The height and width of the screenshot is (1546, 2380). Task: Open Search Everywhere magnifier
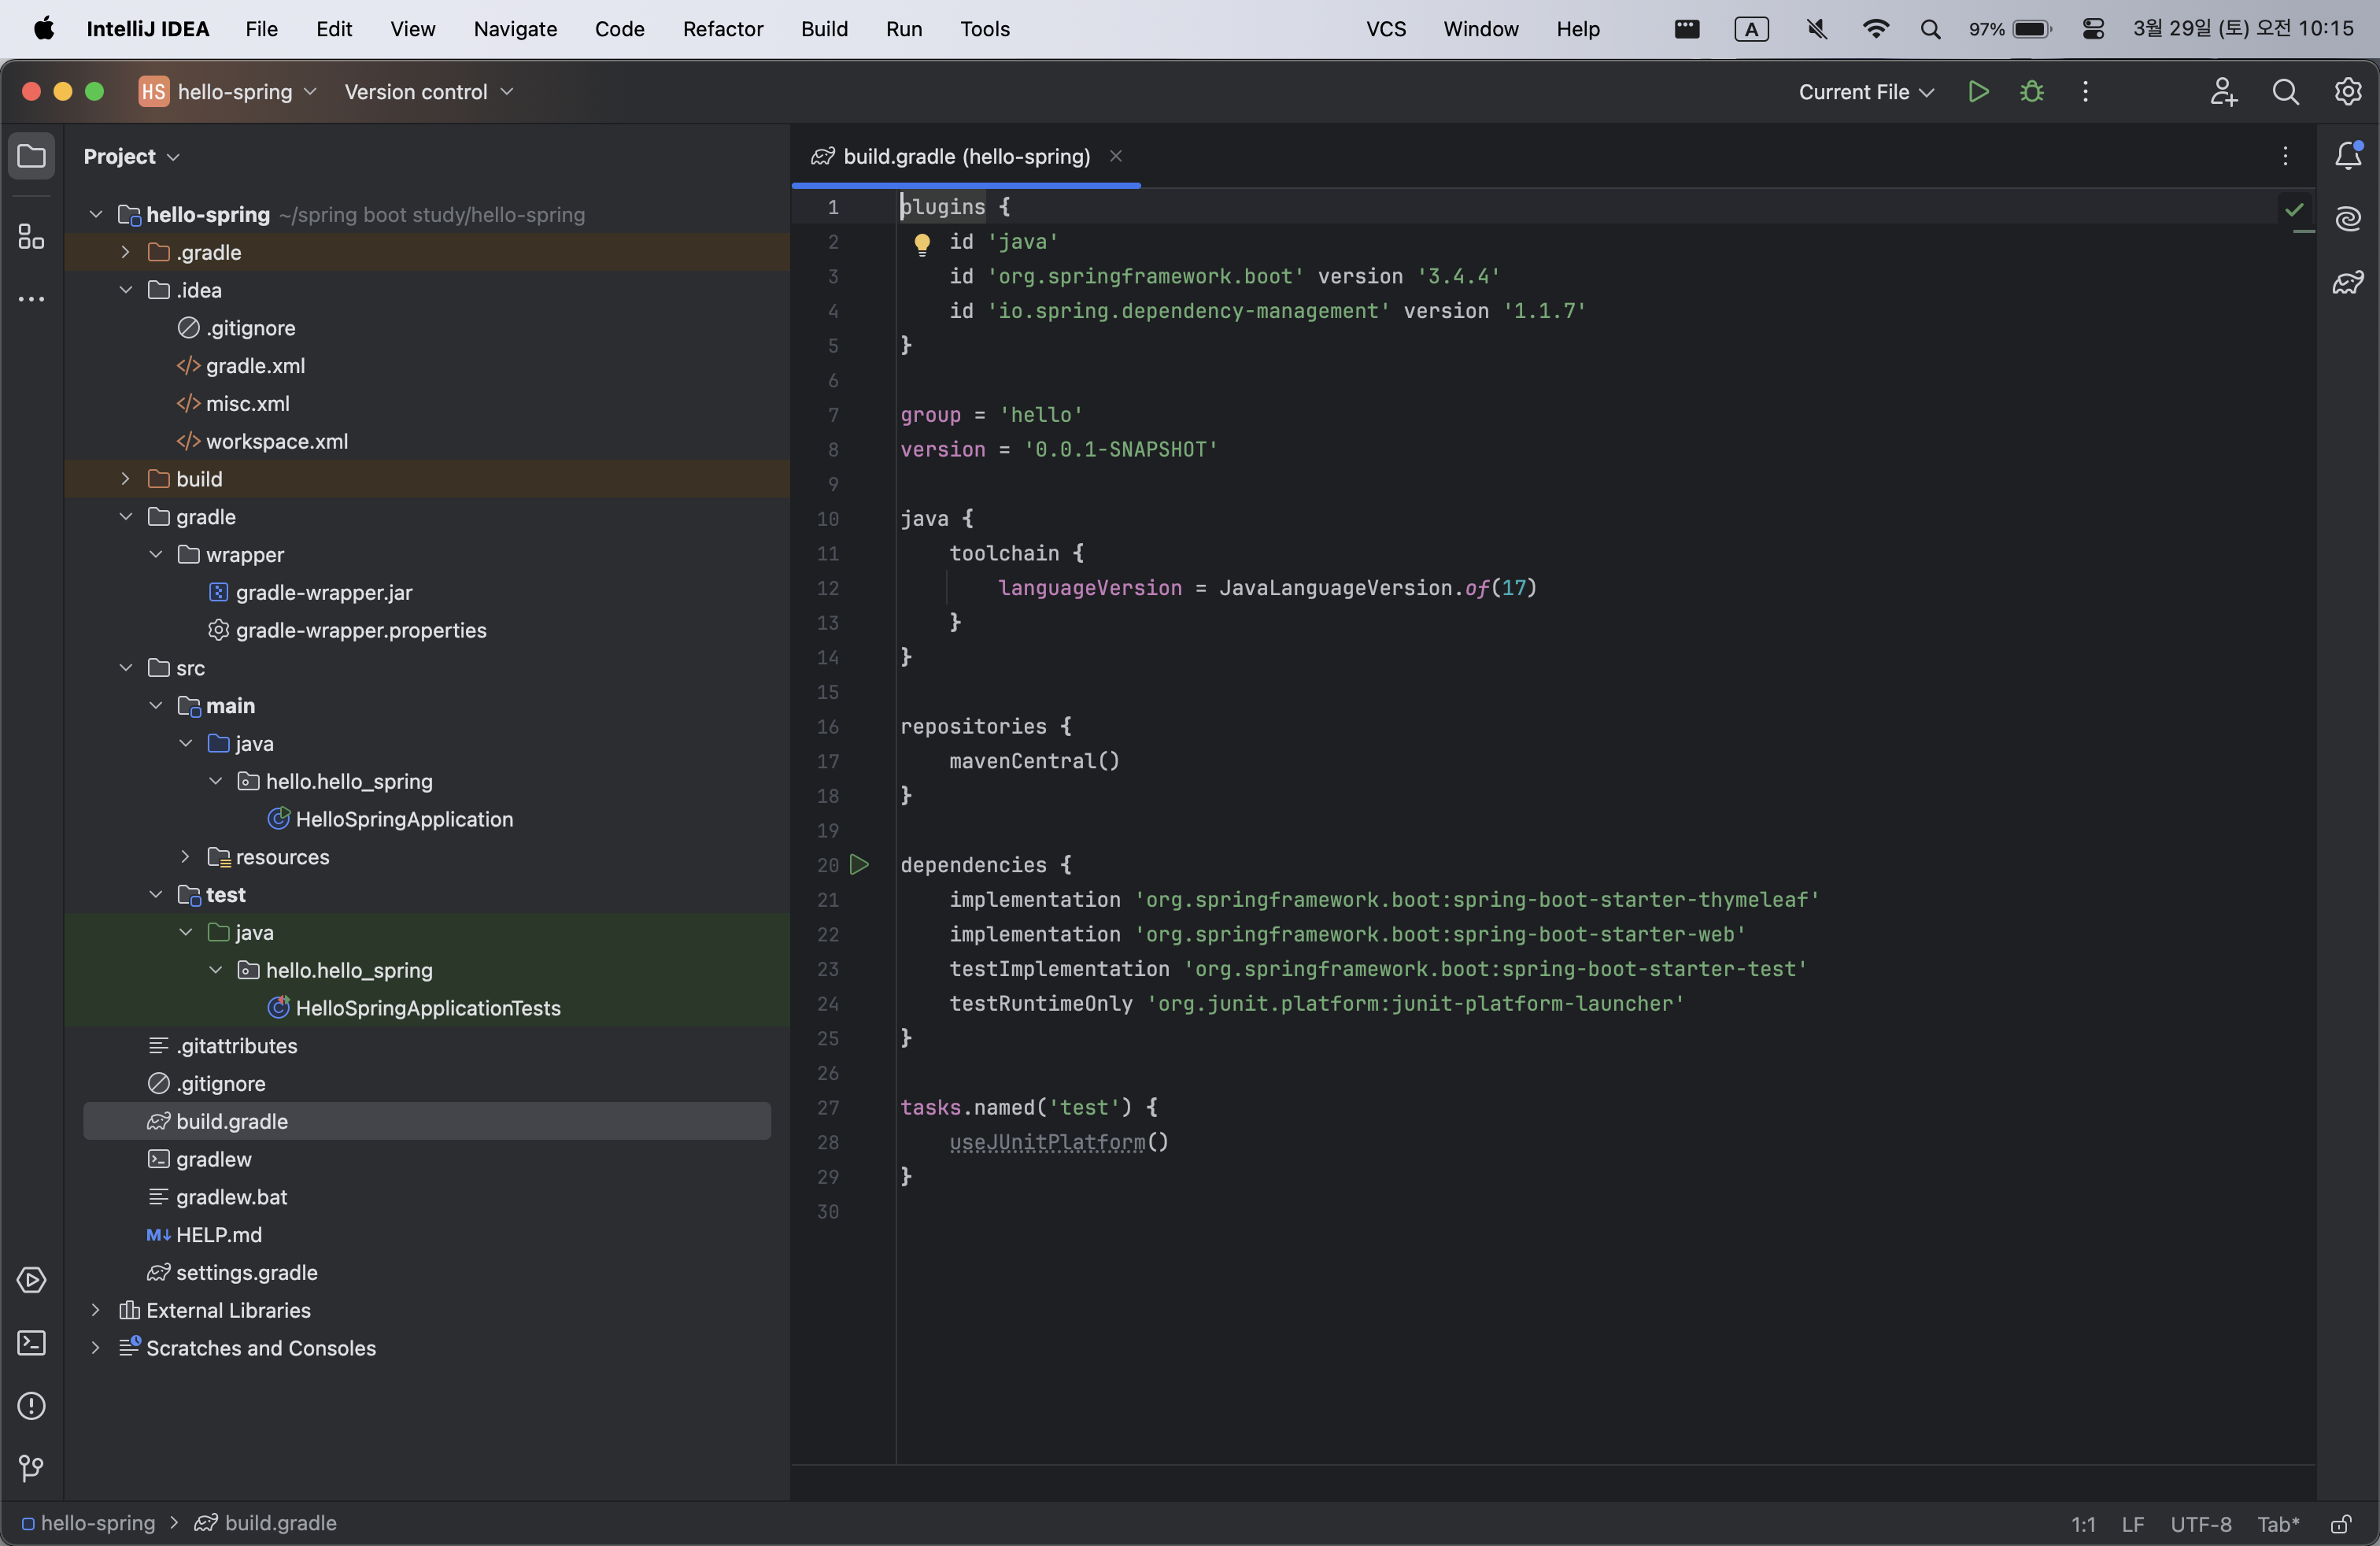(x=2285, y=92)
